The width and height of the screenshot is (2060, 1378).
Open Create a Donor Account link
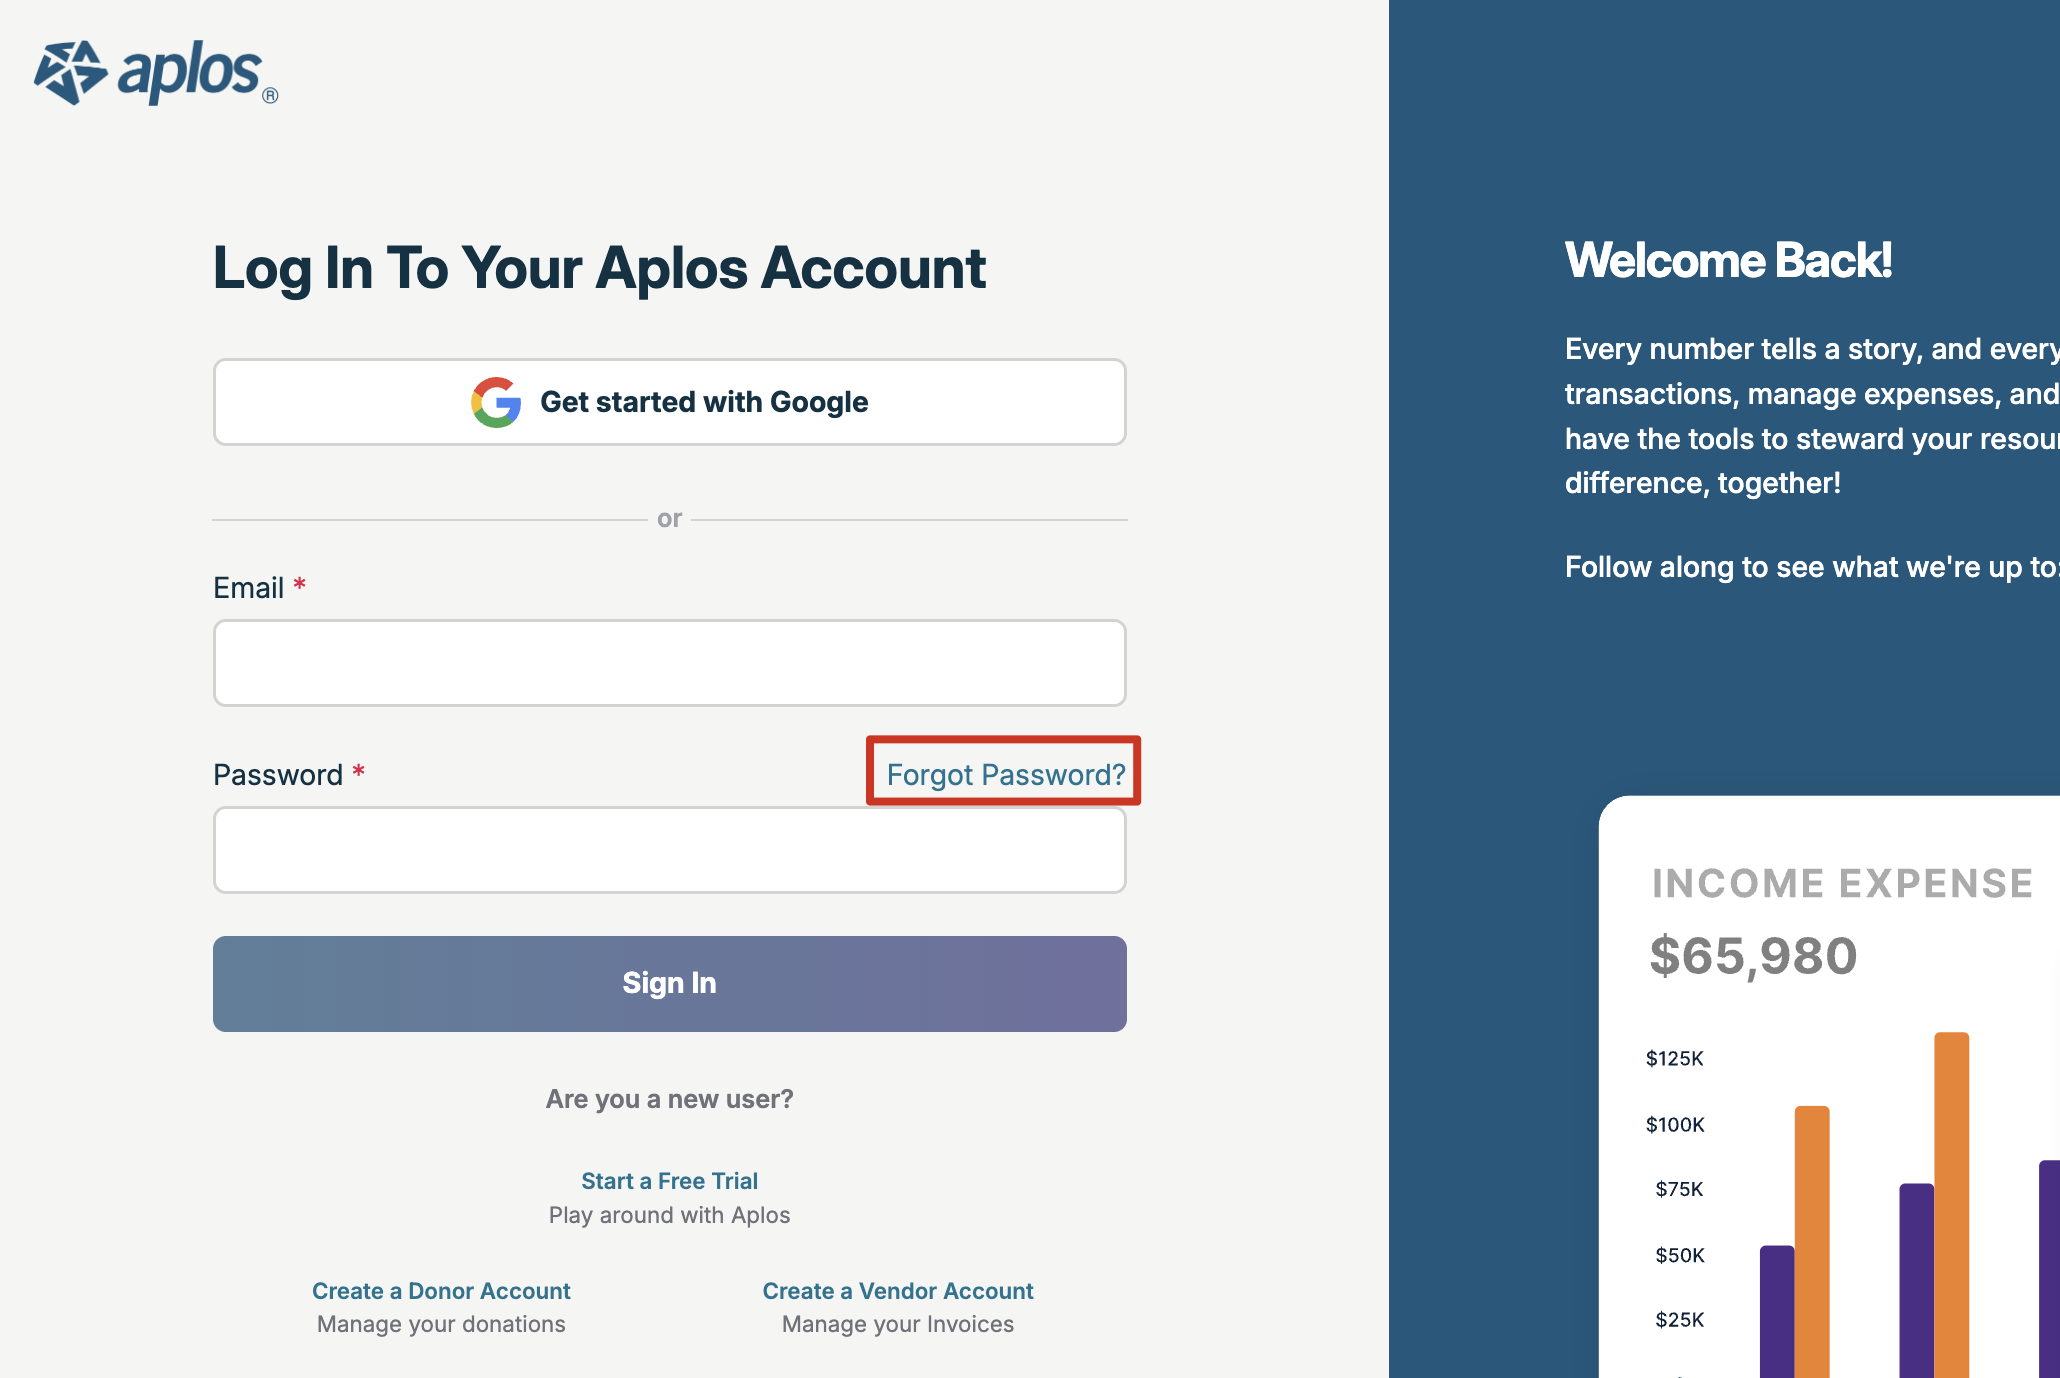coord(441,1291)
